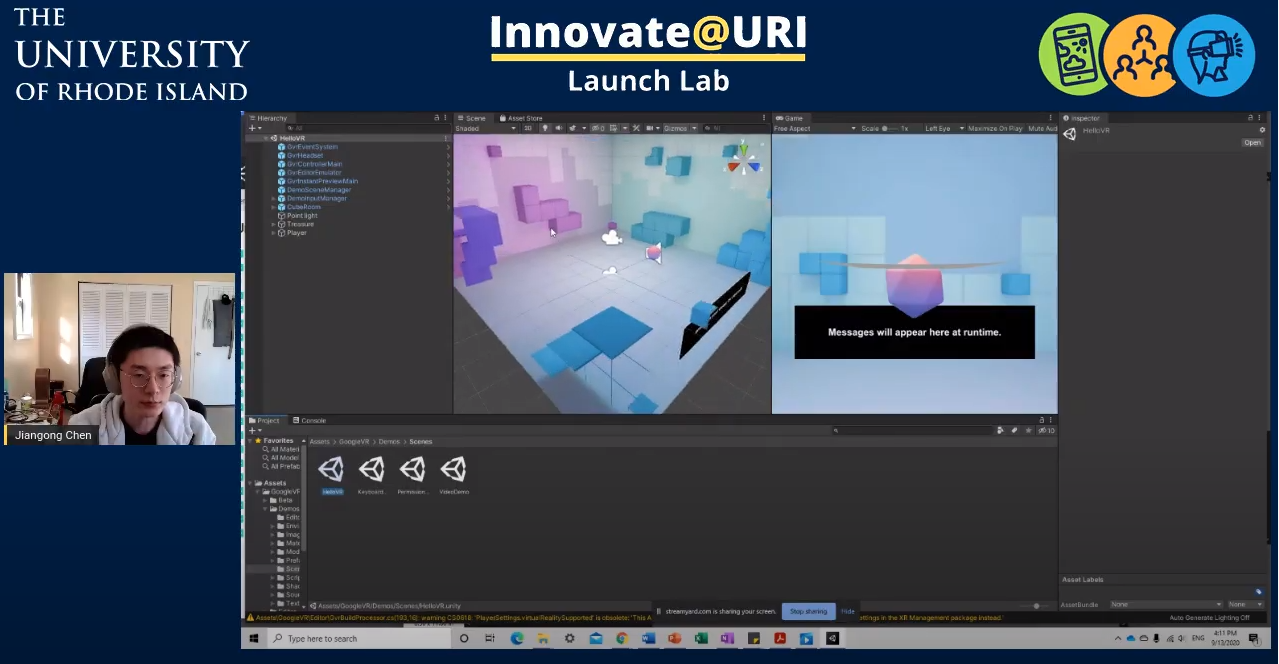Toggle Maximize On Play in Game view
The image size is (1279, 664).
coord(995,128)
